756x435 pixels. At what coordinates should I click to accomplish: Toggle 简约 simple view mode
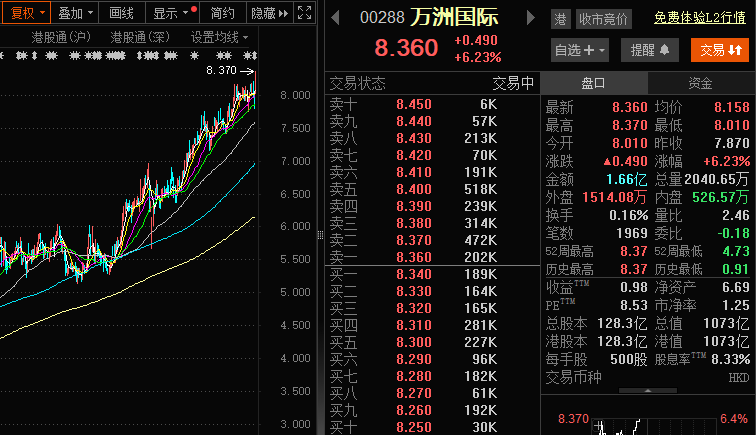click(223, 13)
